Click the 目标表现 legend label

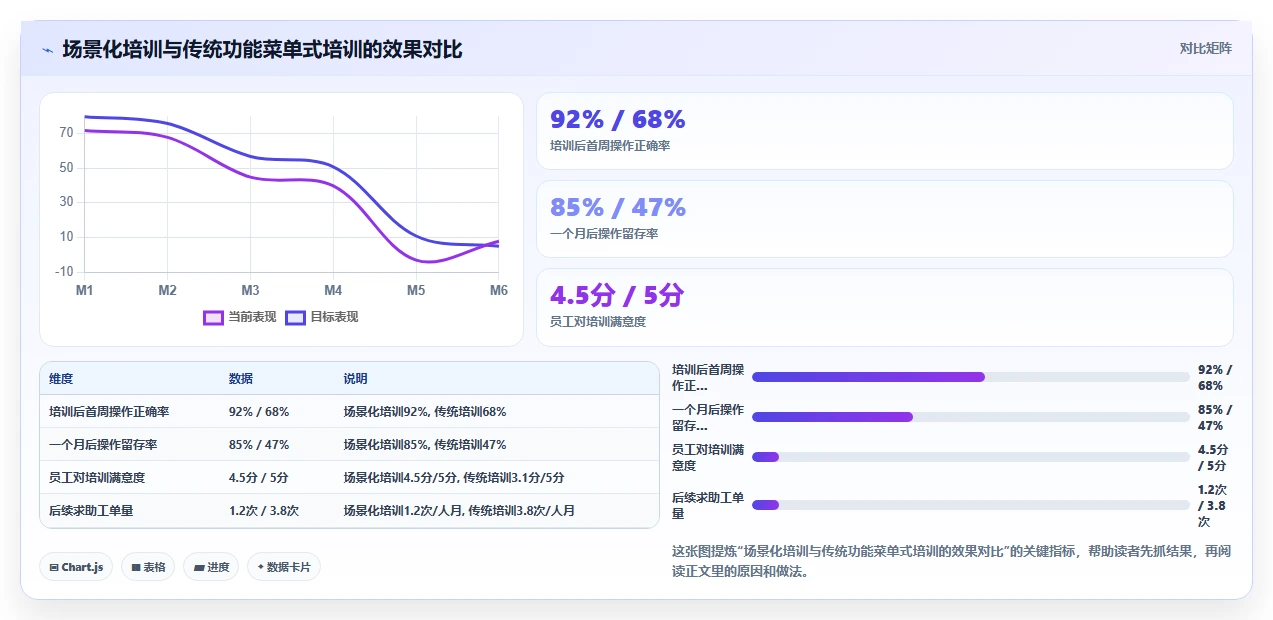[334, 317]
